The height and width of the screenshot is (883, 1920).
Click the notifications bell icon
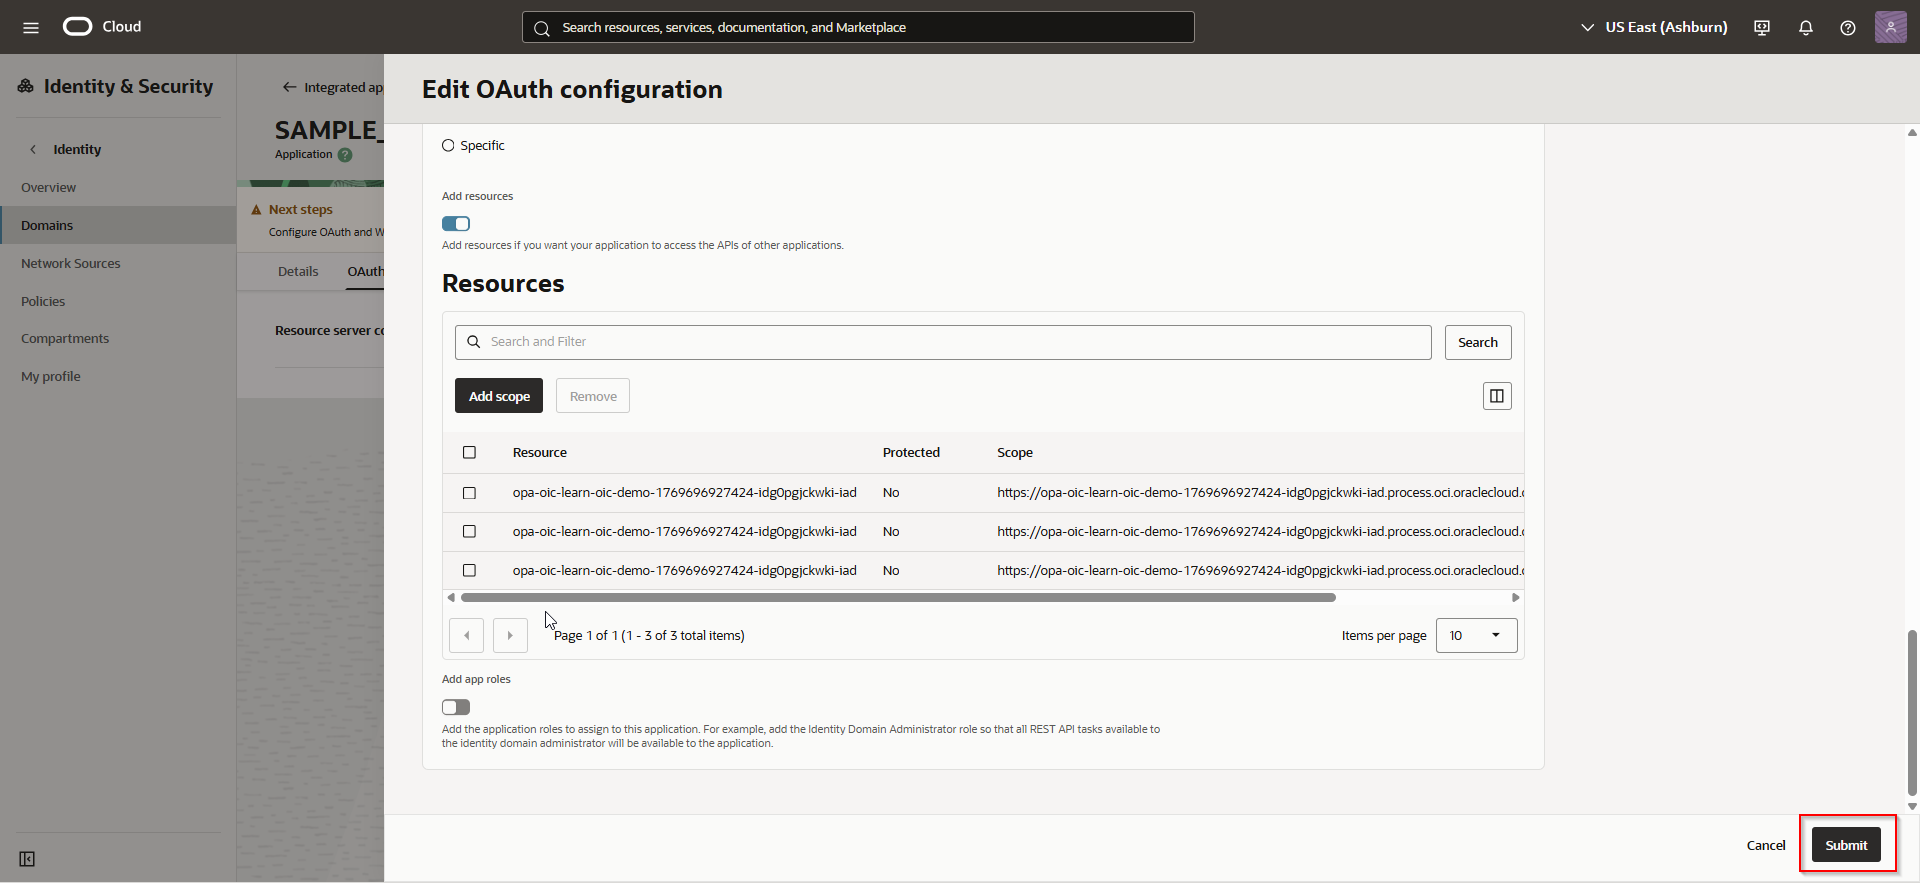pyautogui.click(x=1805, y=28)
